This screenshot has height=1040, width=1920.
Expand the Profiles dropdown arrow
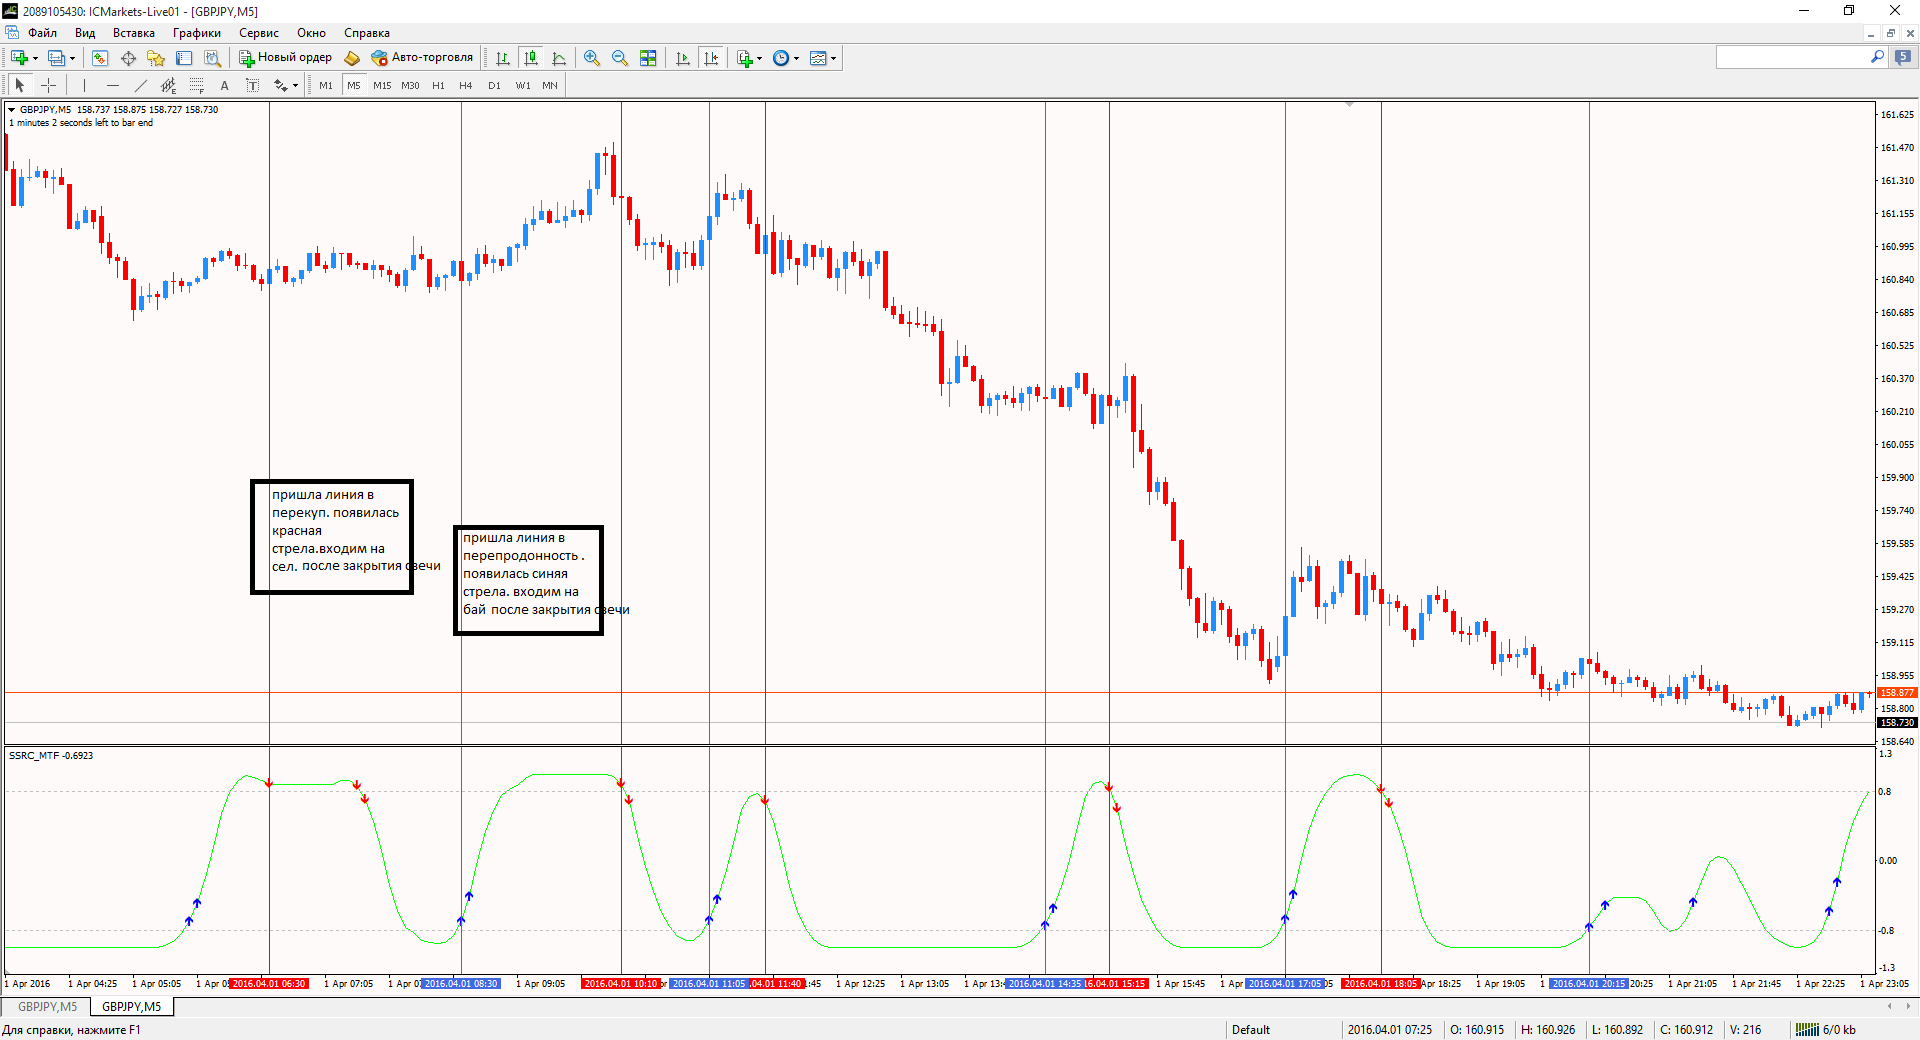tap(72, 58)
